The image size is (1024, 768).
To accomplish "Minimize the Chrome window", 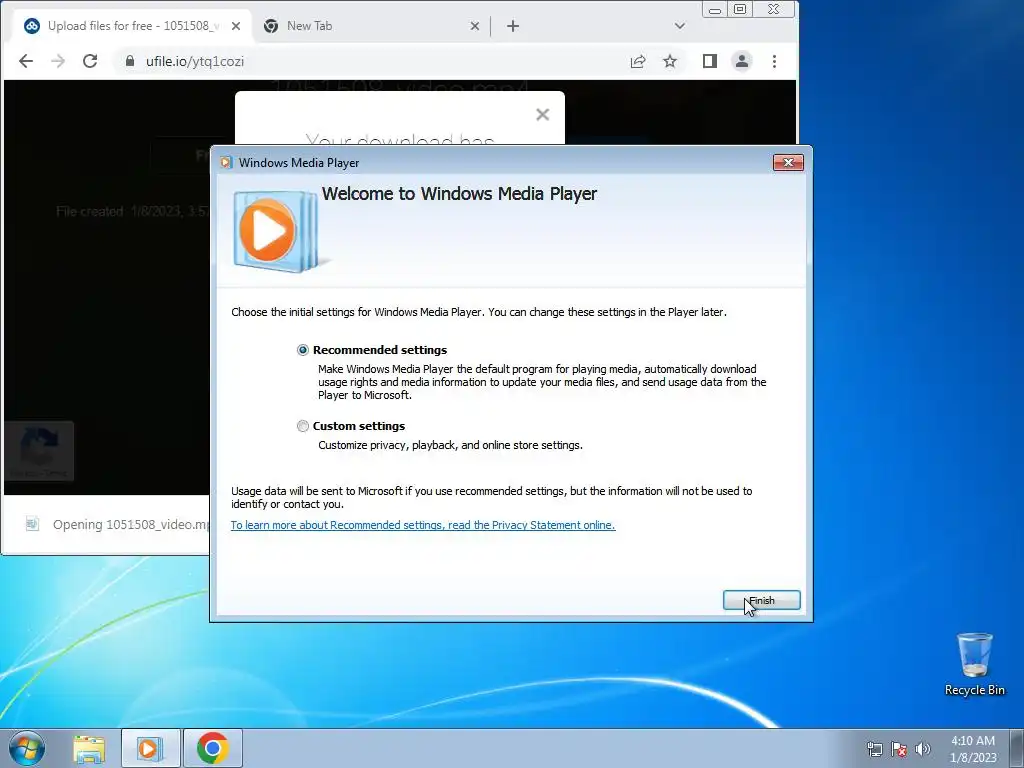I will (715, 10).
